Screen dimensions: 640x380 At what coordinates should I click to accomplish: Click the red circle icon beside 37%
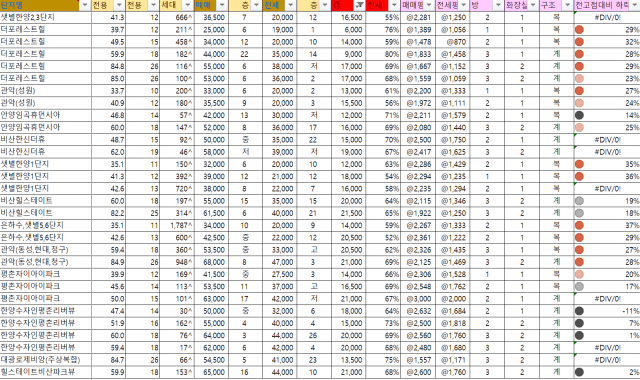(x=579, y=225)
